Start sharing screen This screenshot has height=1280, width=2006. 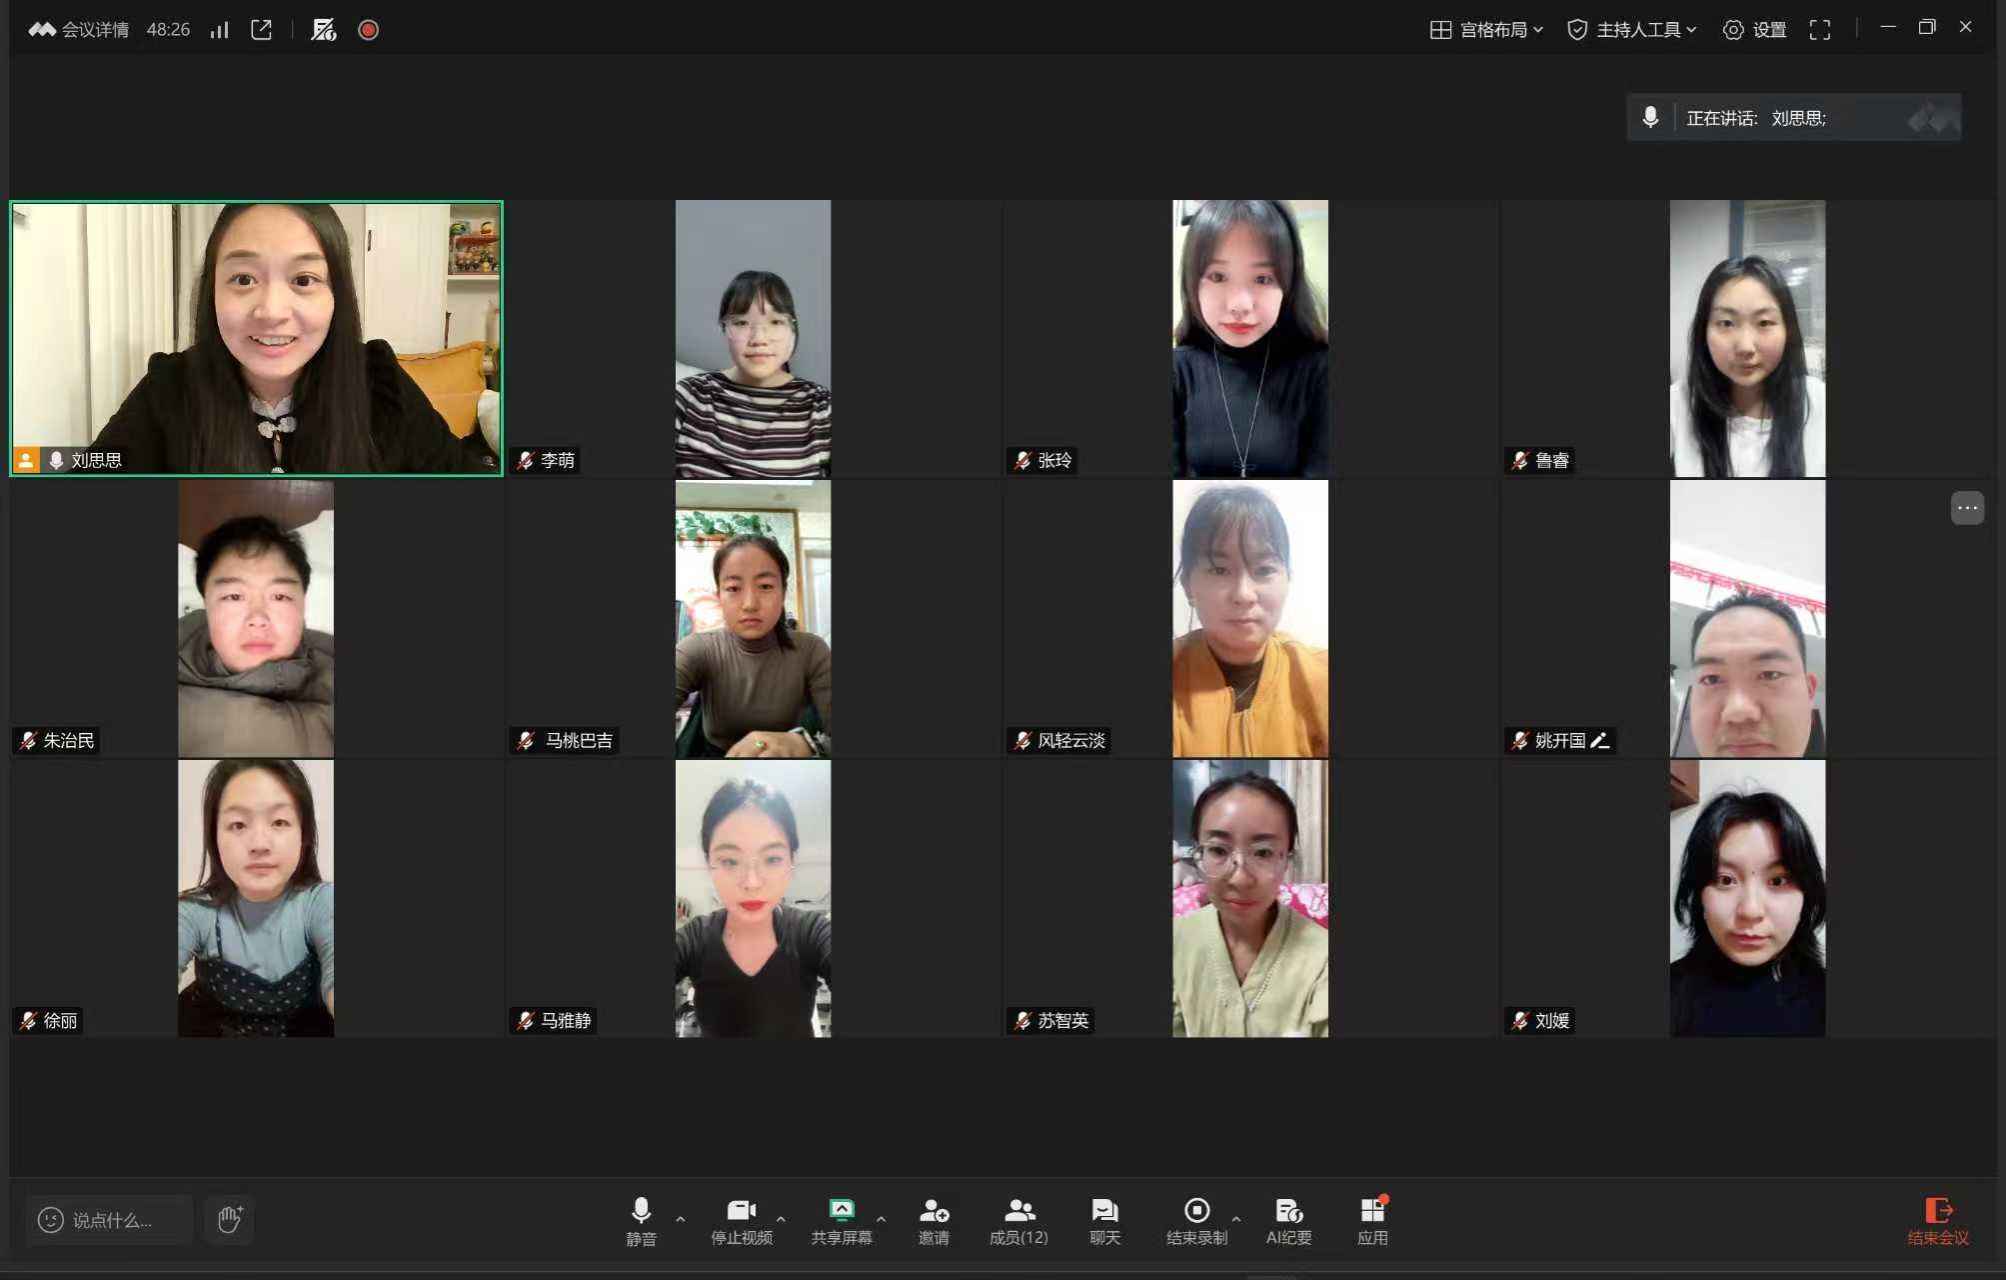pyautogui.click(x=841, y=1220)
